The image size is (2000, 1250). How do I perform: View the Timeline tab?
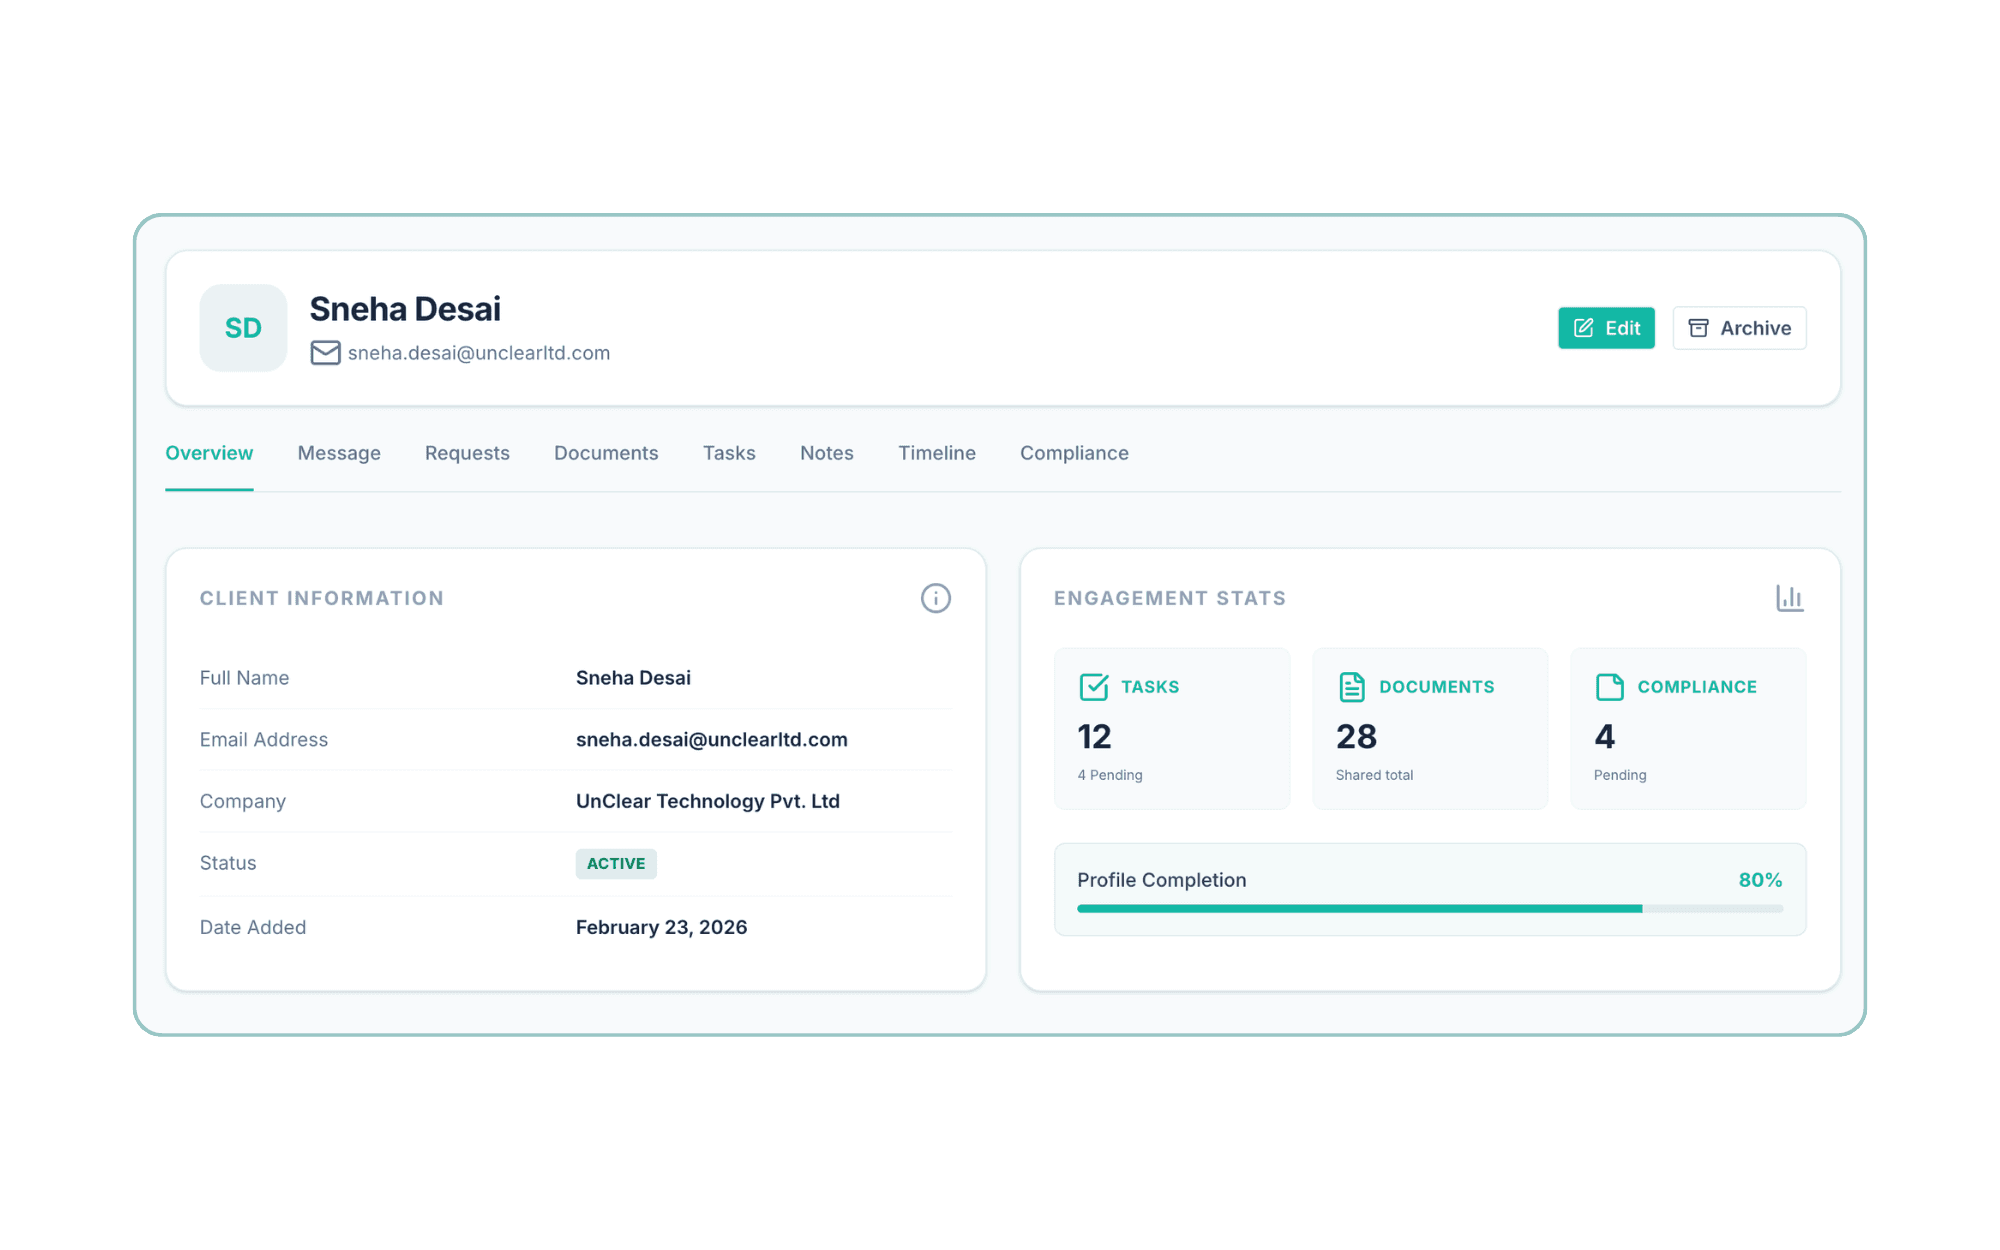click(936, 453)
